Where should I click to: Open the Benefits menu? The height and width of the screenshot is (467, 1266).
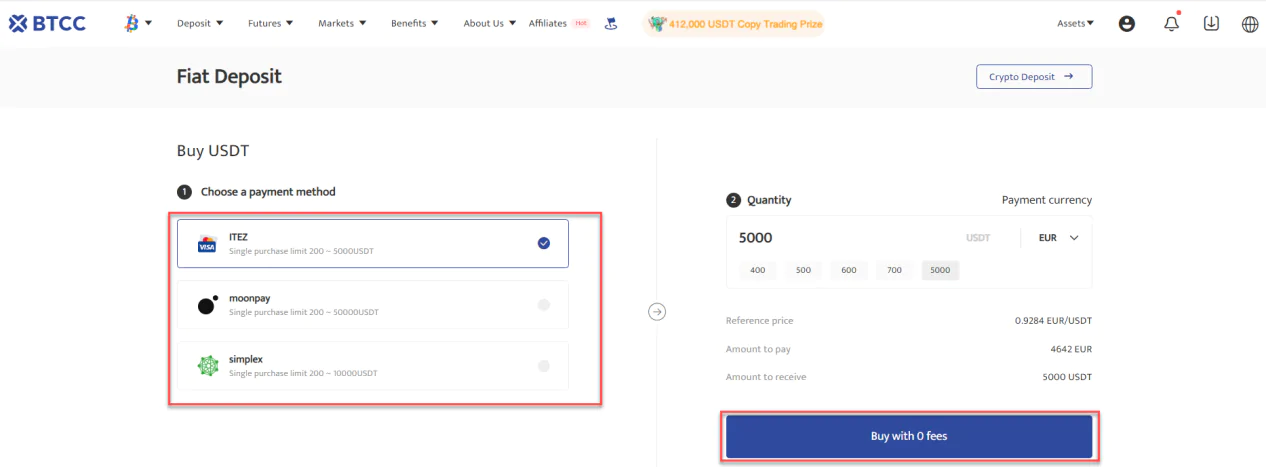pyautogui.click(x=415, y=23)
